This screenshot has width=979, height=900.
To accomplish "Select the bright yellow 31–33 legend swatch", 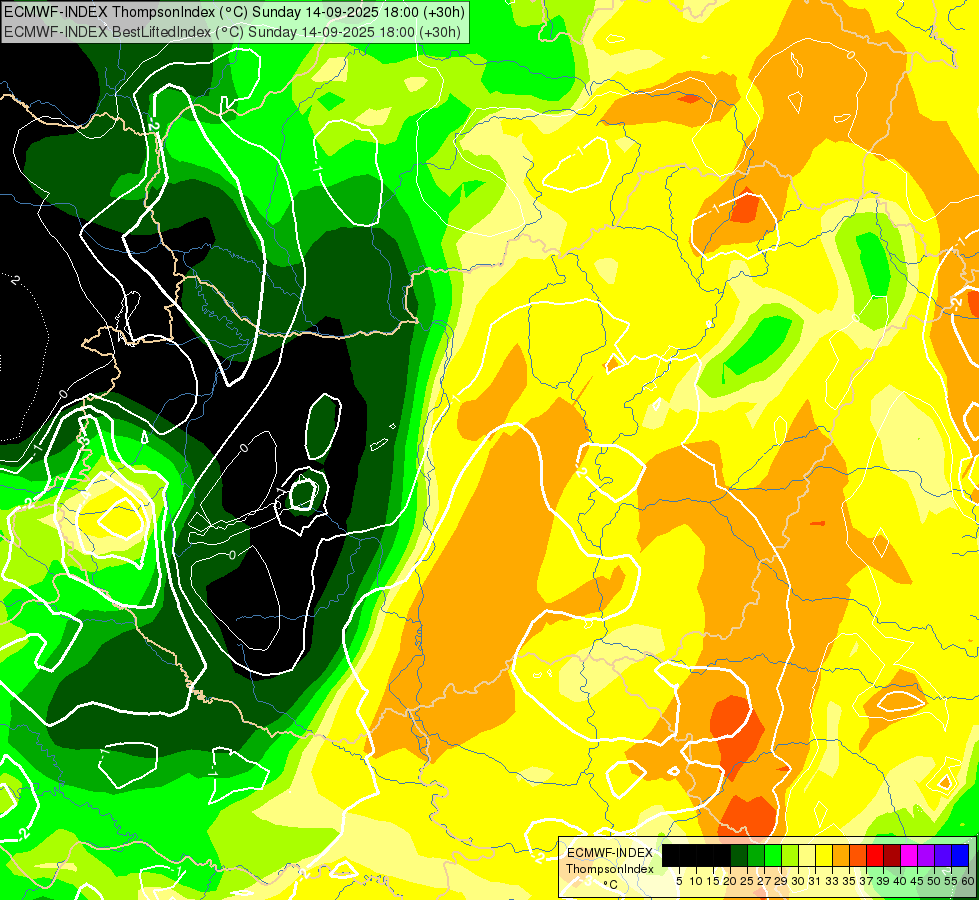I will tap(823, 855).
